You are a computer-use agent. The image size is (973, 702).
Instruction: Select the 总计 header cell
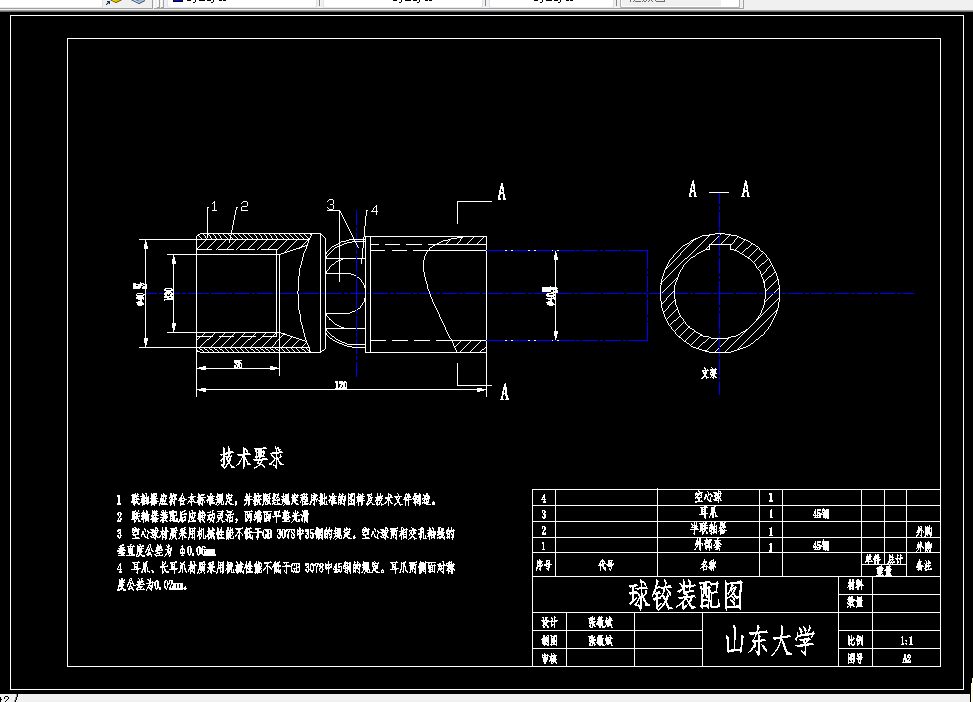(x=895, y=560)
